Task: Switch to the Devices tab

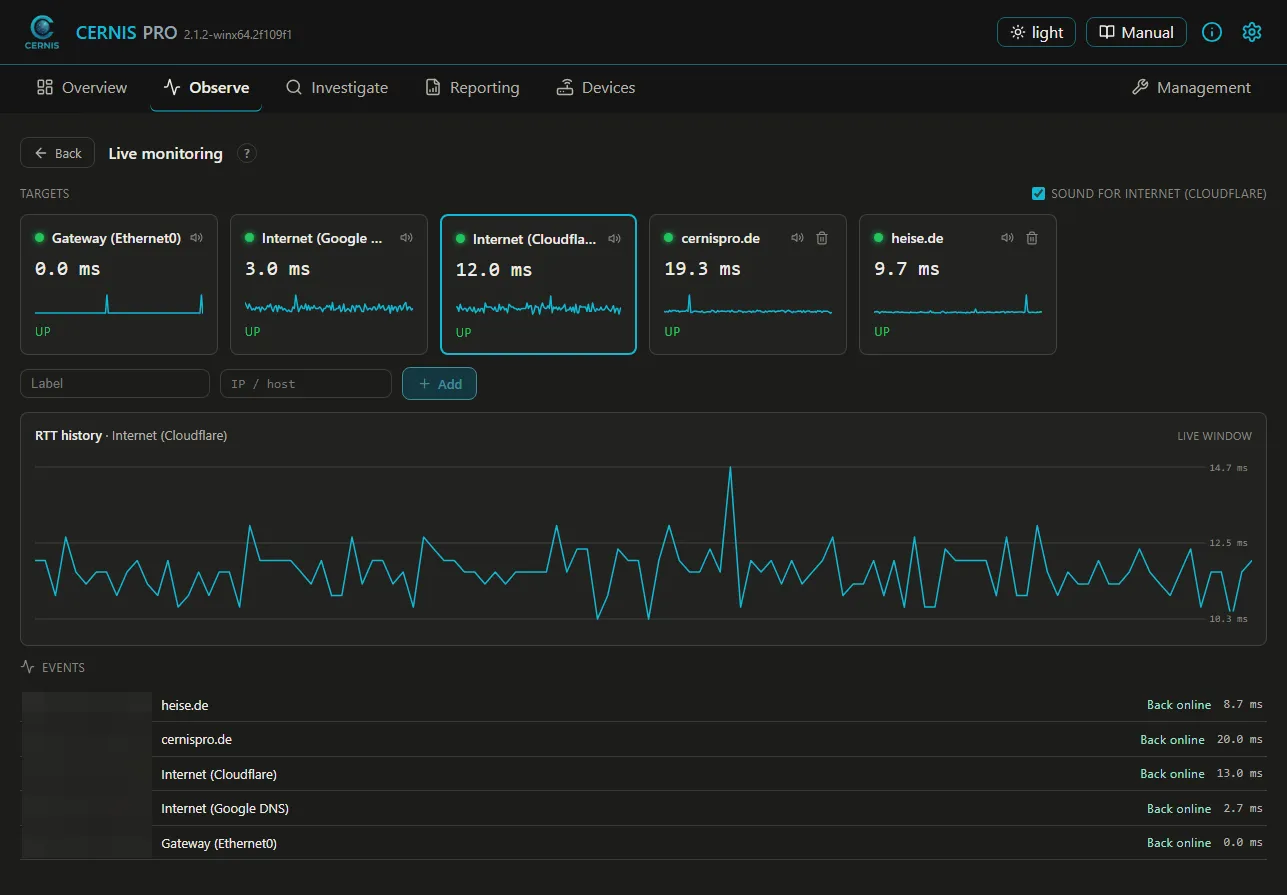Action: (596, 88)
